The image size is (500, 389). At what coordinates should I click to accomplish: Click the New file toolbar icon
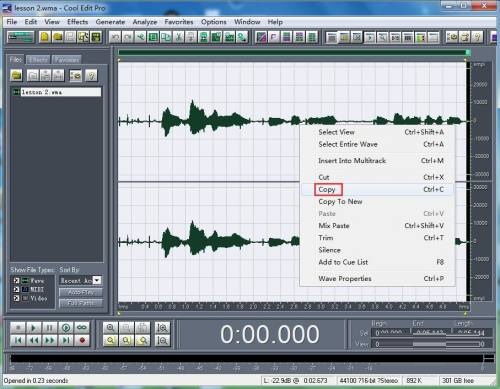pyautogui.click(x=44, y=37)
